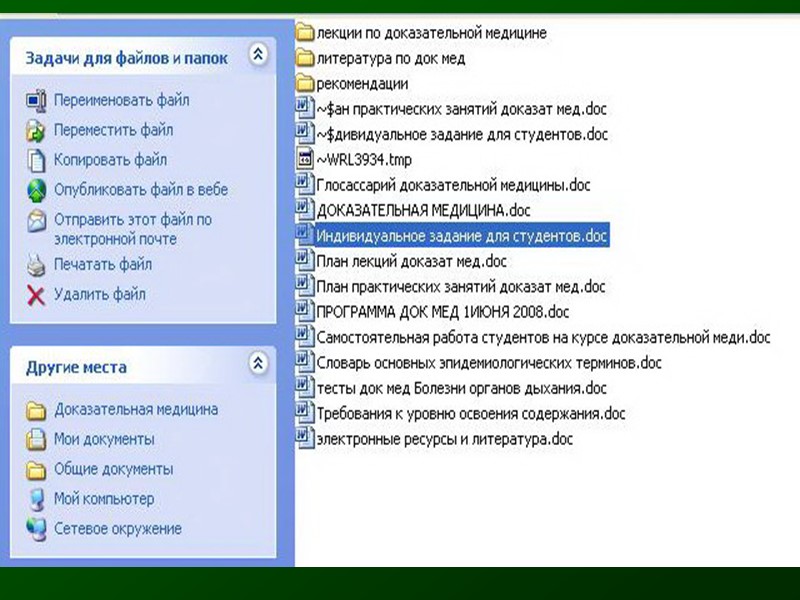Click the Word icon of тесты док мед Болезни органов дыхания.doc
Viewport: 800px width, 600px height.
pyautogui.click(x=305, y=387)
